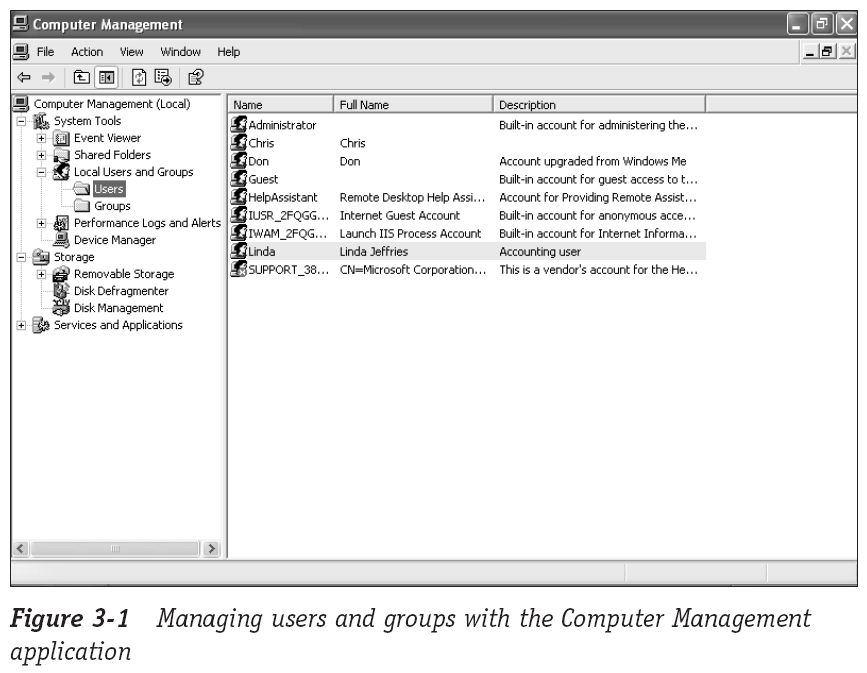The image size is (867, 673).
Task: Open the Action menu
Action: pyautogui.click(x=87, y=52)
